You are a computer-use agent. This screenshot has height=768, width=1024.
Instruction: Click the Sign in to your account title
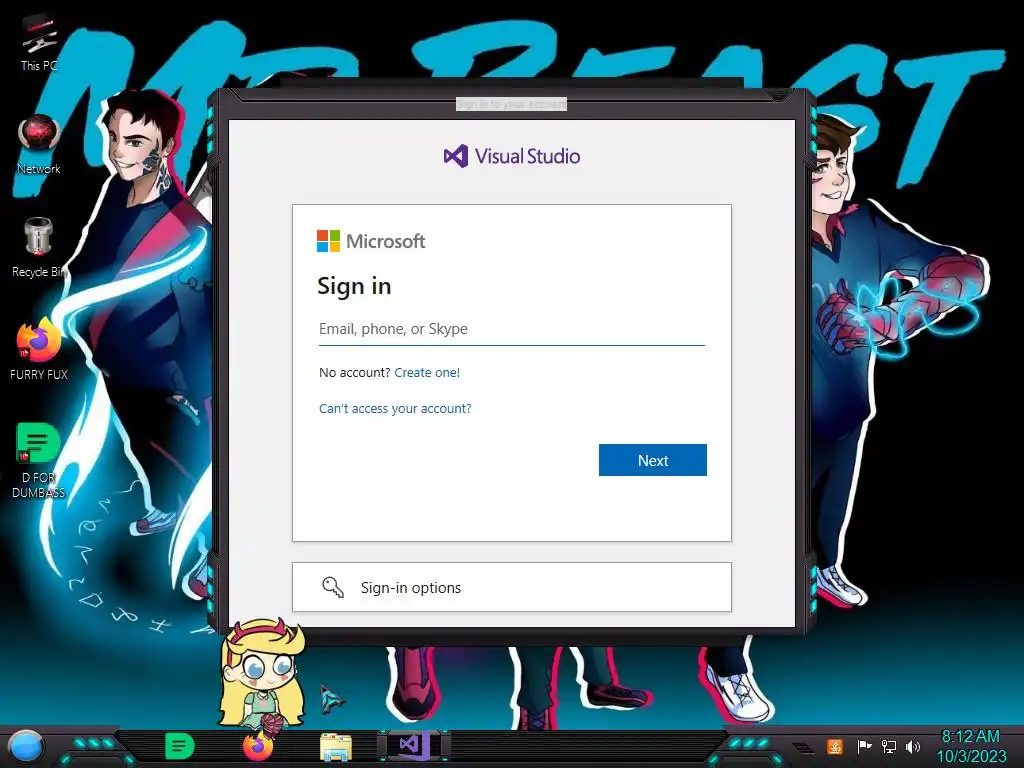(x=511, y=104)
